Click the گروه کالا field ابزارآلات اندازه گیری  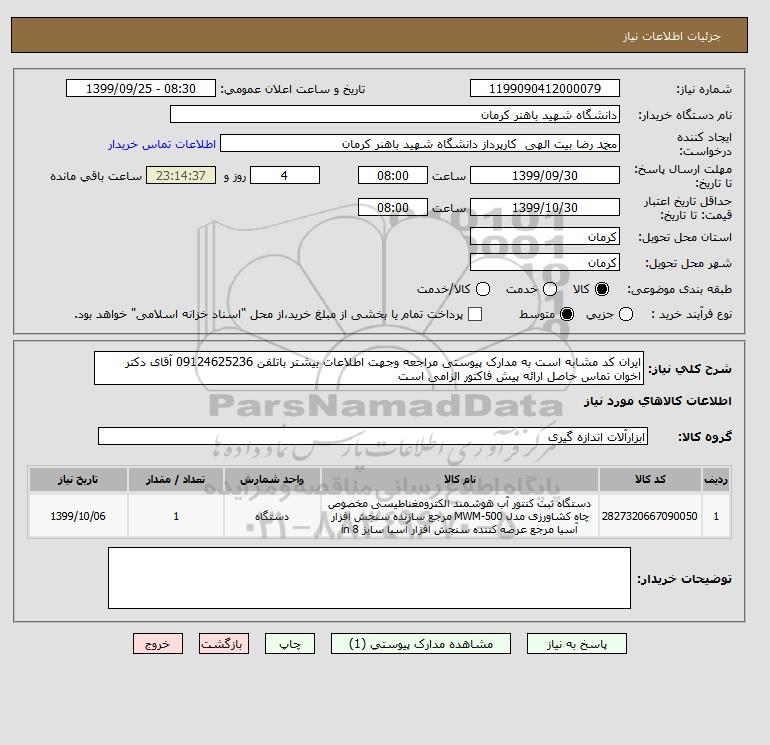pos(373,437)
